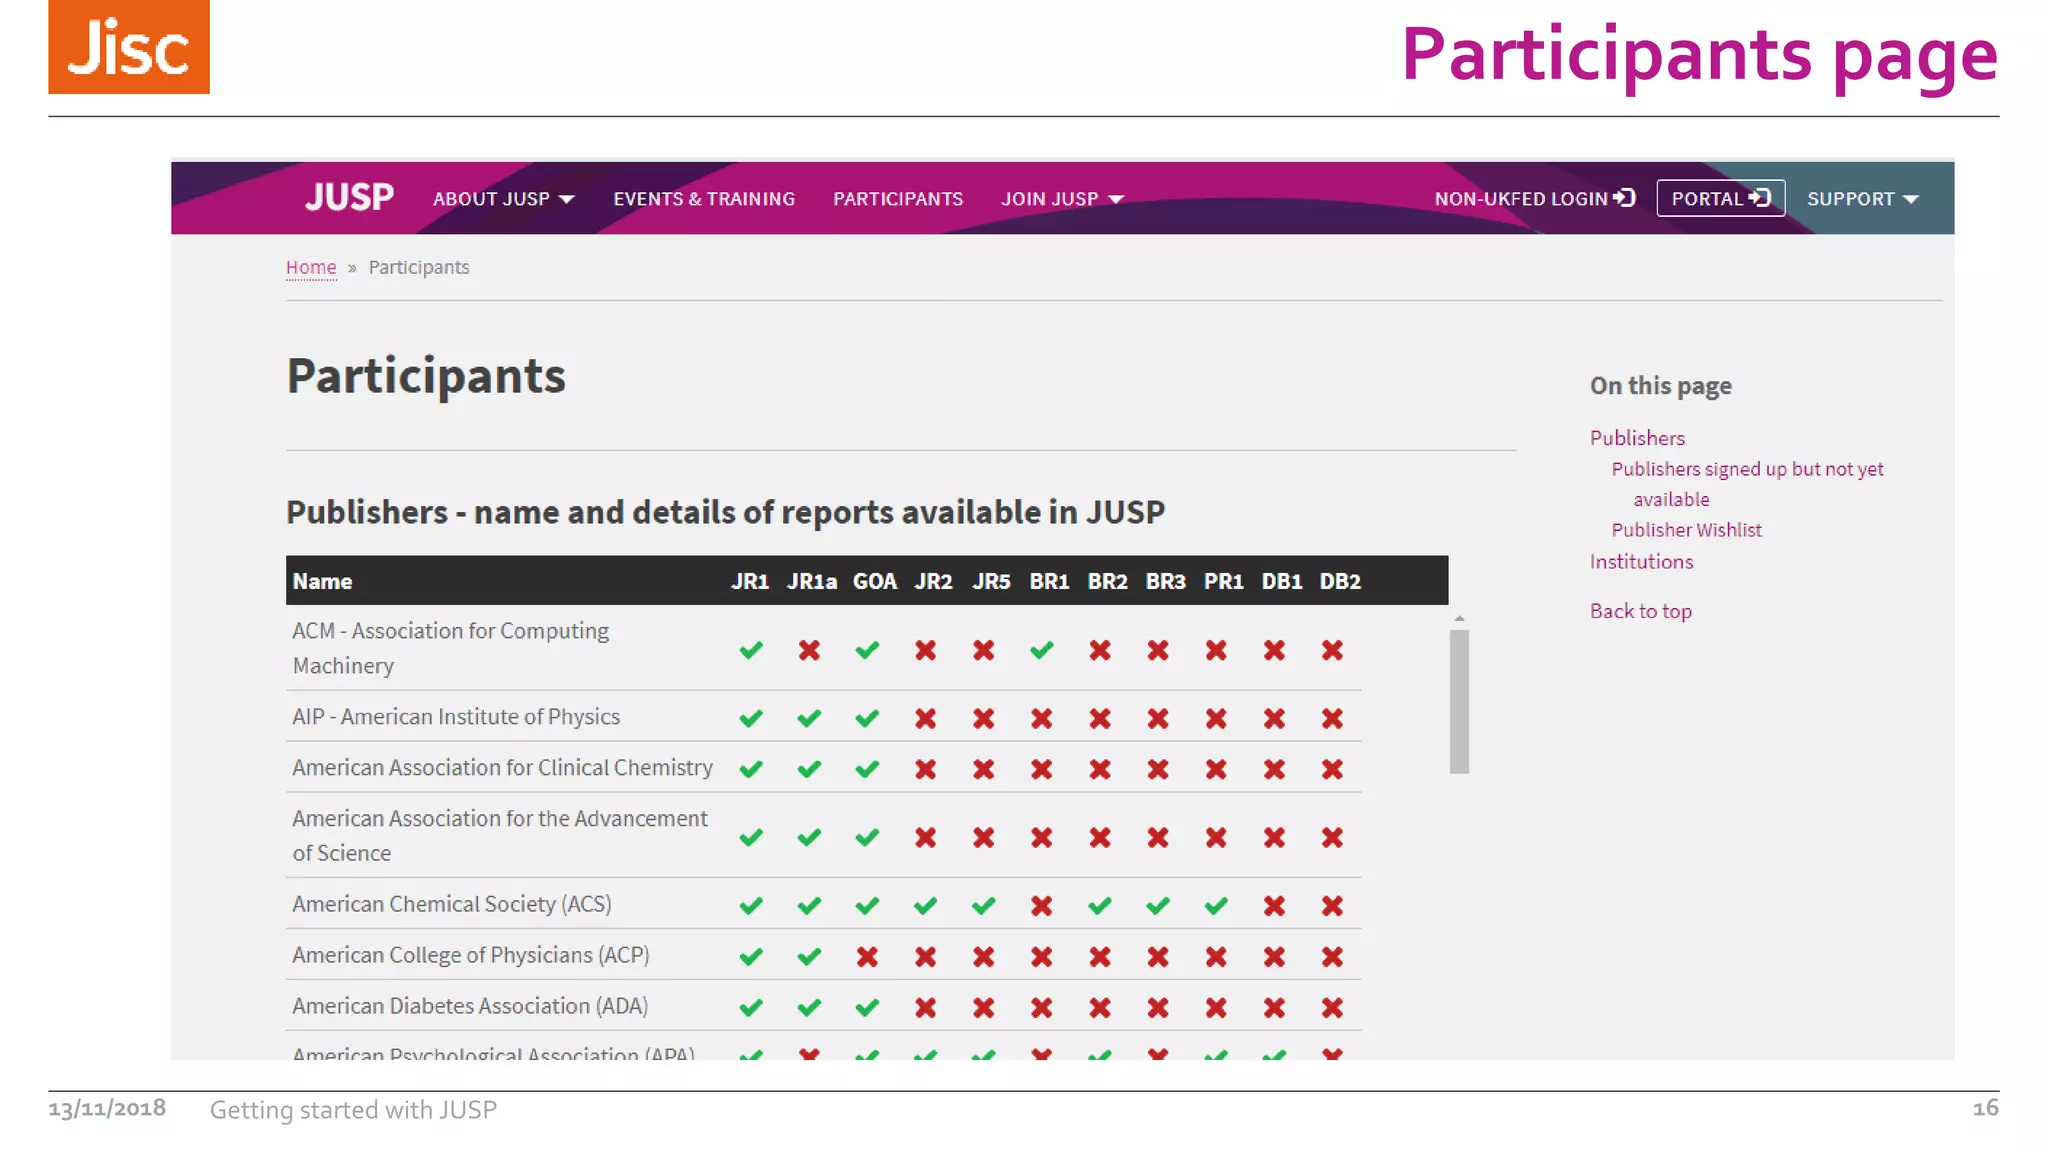Click American Diabetes Association's JR1a checkmark

(x=809, y=1008)
